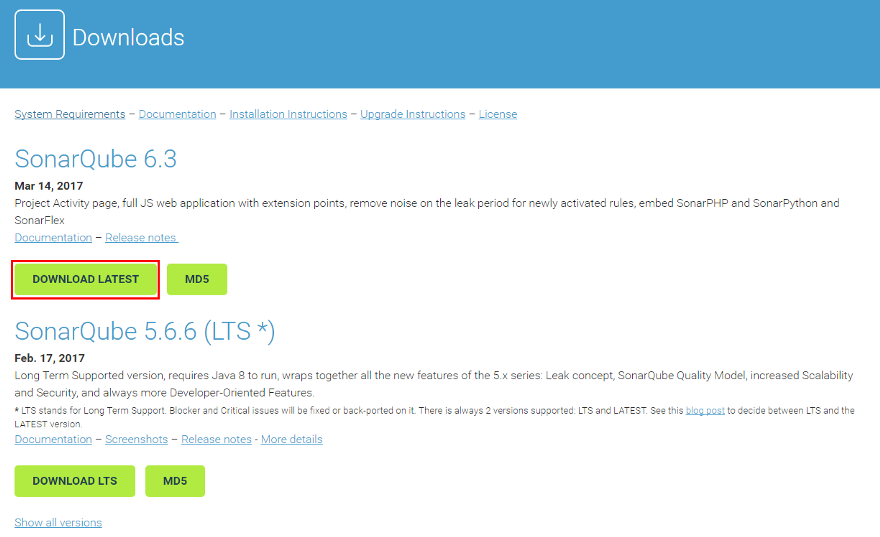The height and width of the screenshot is (537, 880).
Task: Open the blog post link in the LTS note
Action: [705, 411]
